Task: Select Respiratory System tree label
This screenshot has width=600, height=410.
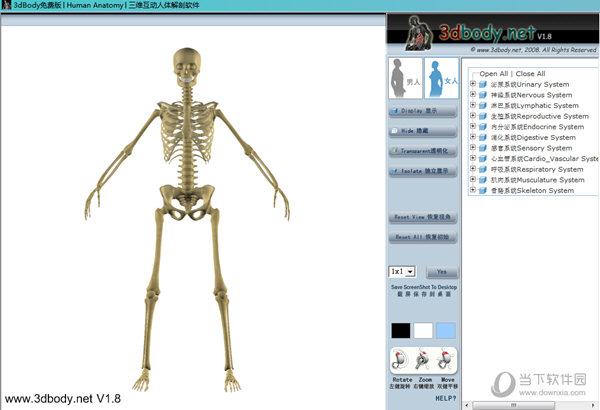Action: [x=537, y=169]
